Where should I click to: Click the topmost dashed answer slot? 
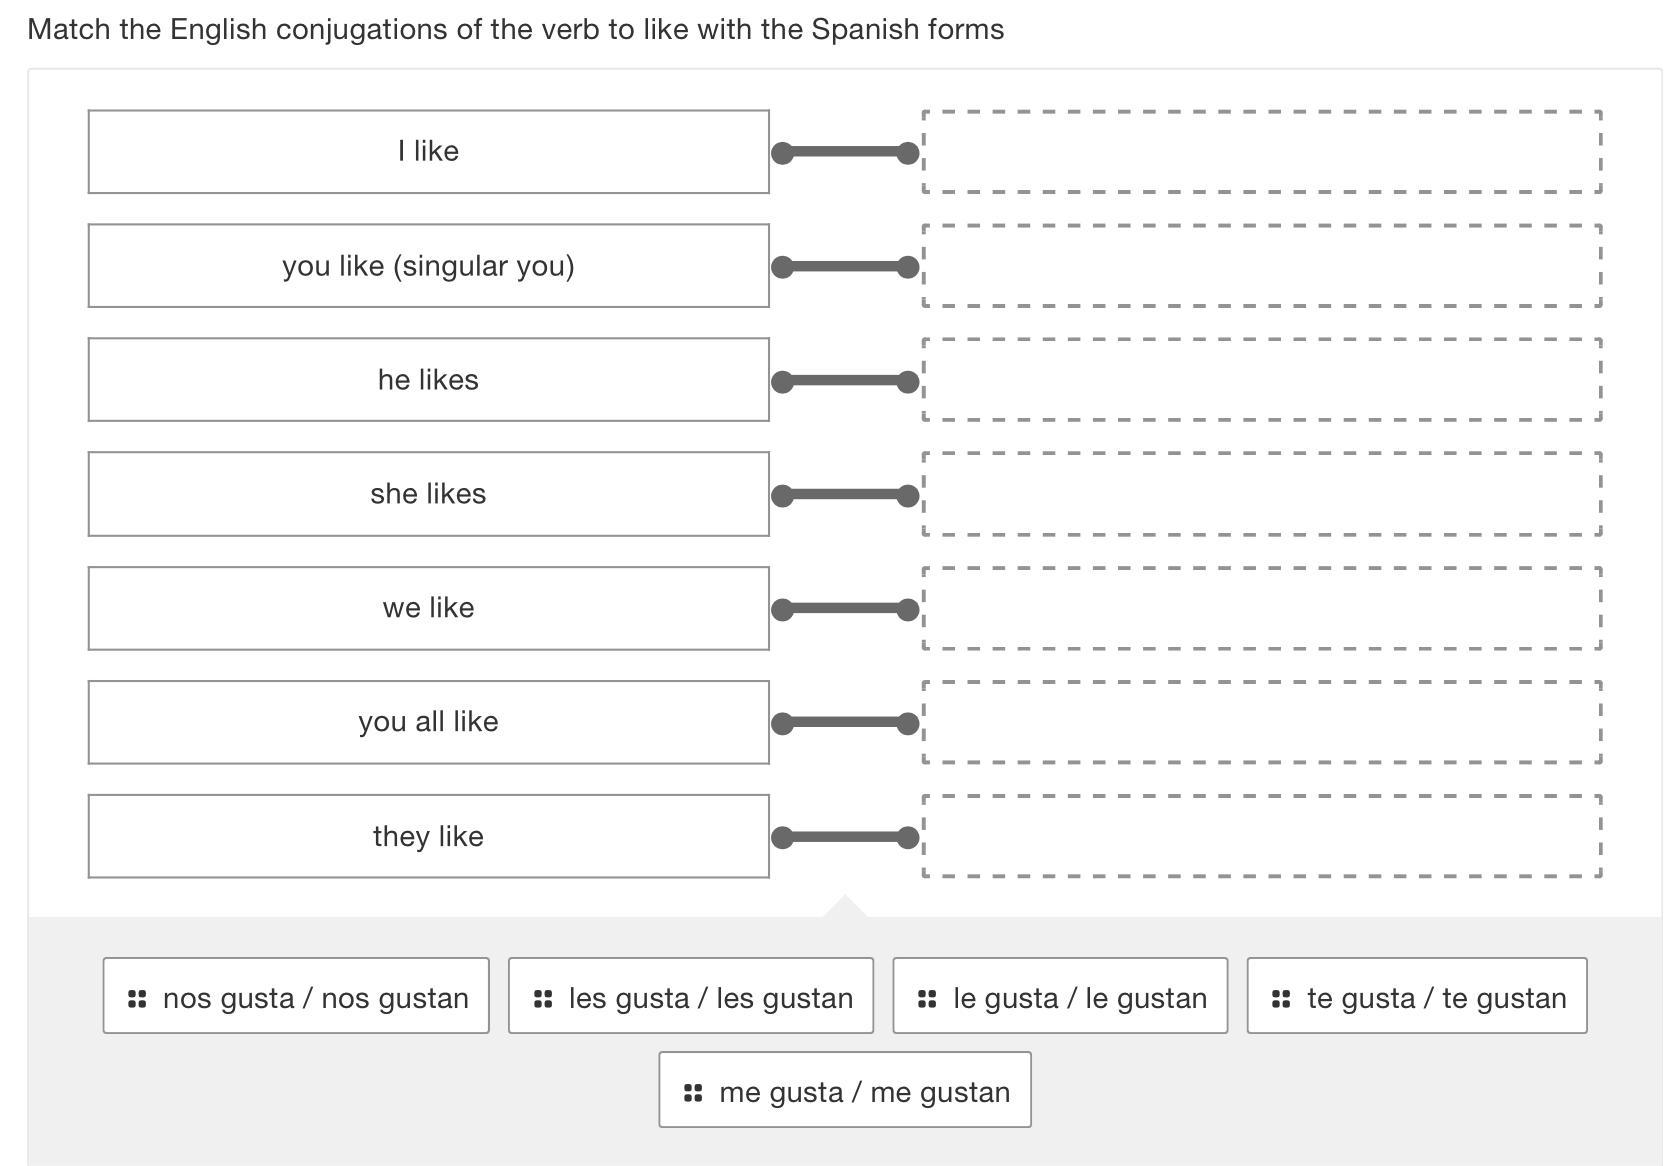pos(1260,151)
